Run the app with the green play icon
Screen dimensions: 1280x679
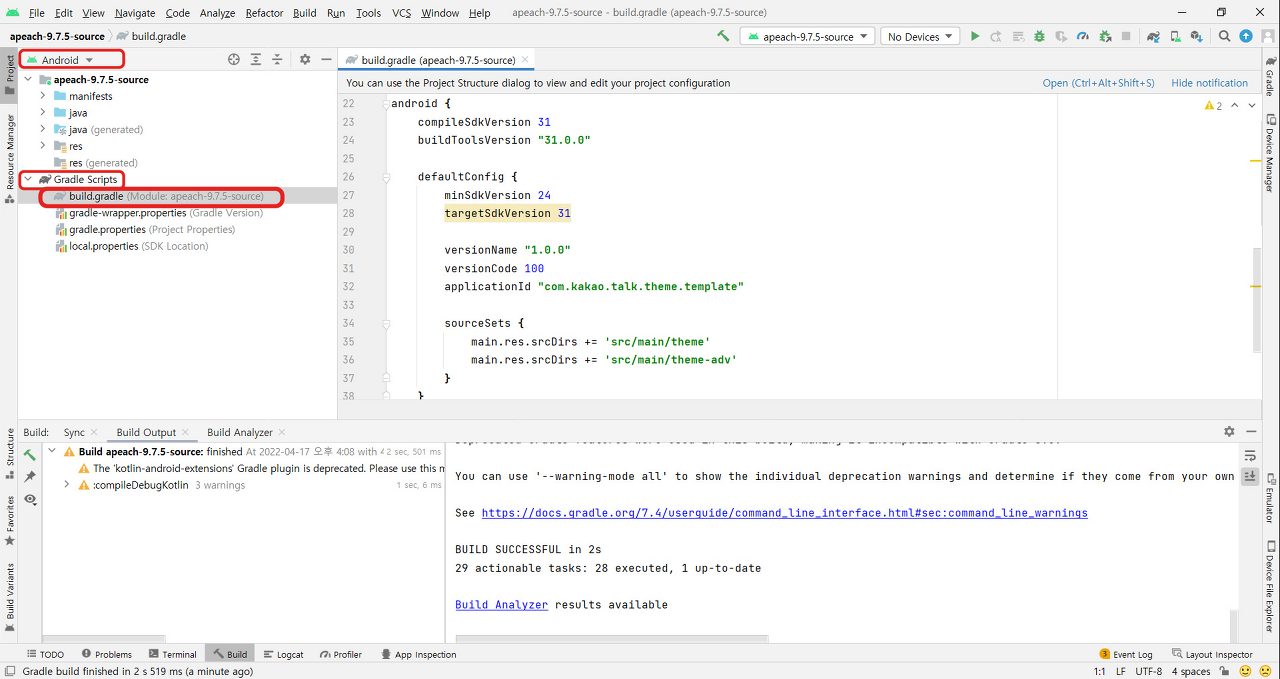coord(975,35)
